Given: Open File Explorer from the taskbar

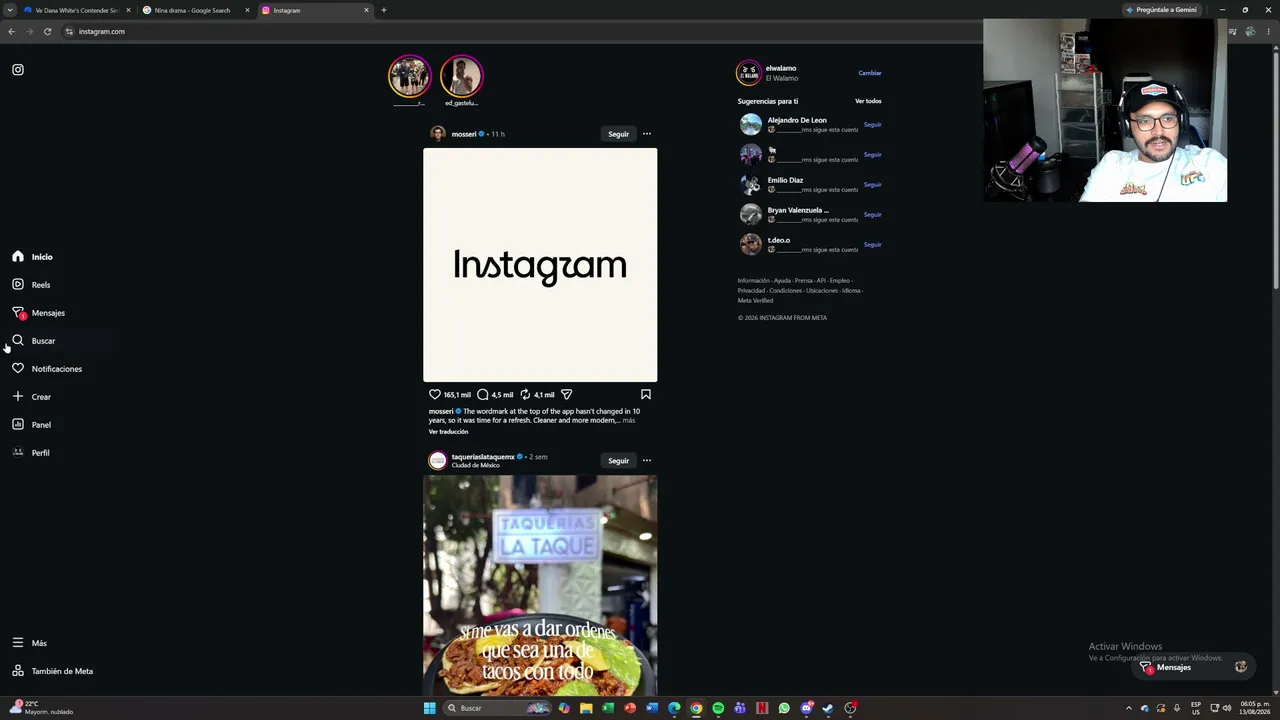Looking at the screenshot, I should (x=586, y=708).
